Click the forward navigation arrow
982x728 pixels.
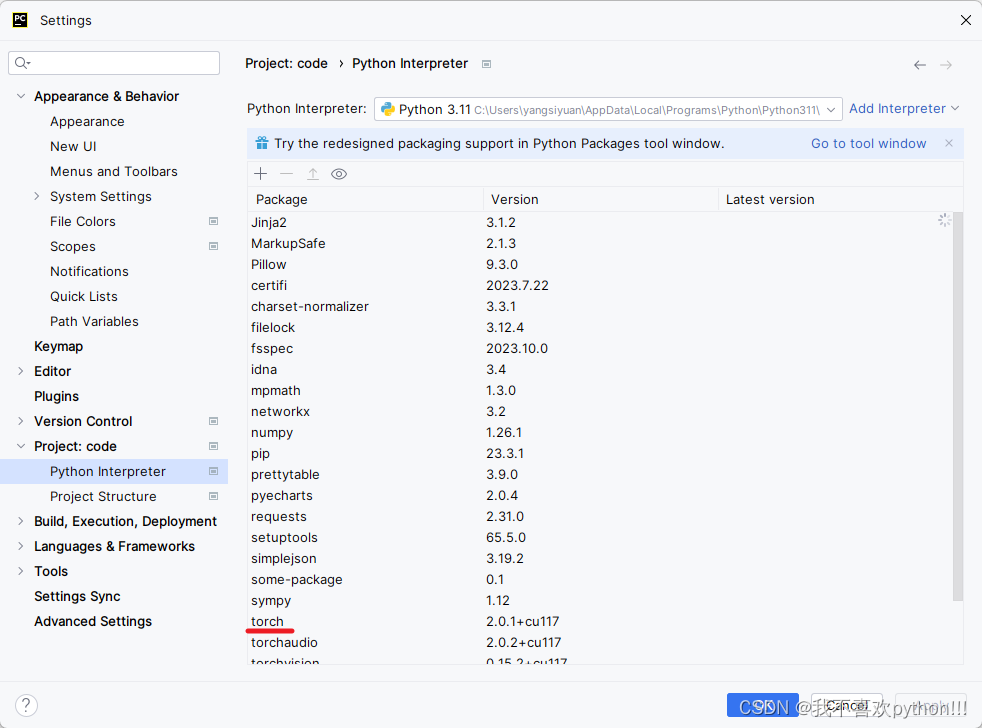point(946,65)
